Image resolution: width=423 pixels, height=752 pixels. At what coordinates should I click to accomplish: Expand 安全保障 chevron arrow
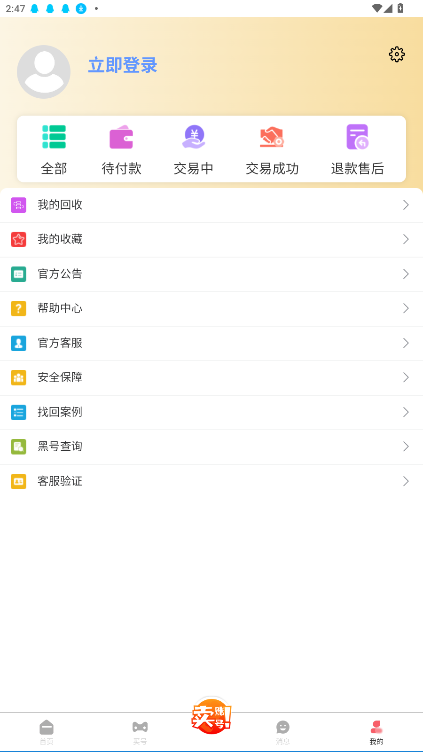tap(406, 377)
